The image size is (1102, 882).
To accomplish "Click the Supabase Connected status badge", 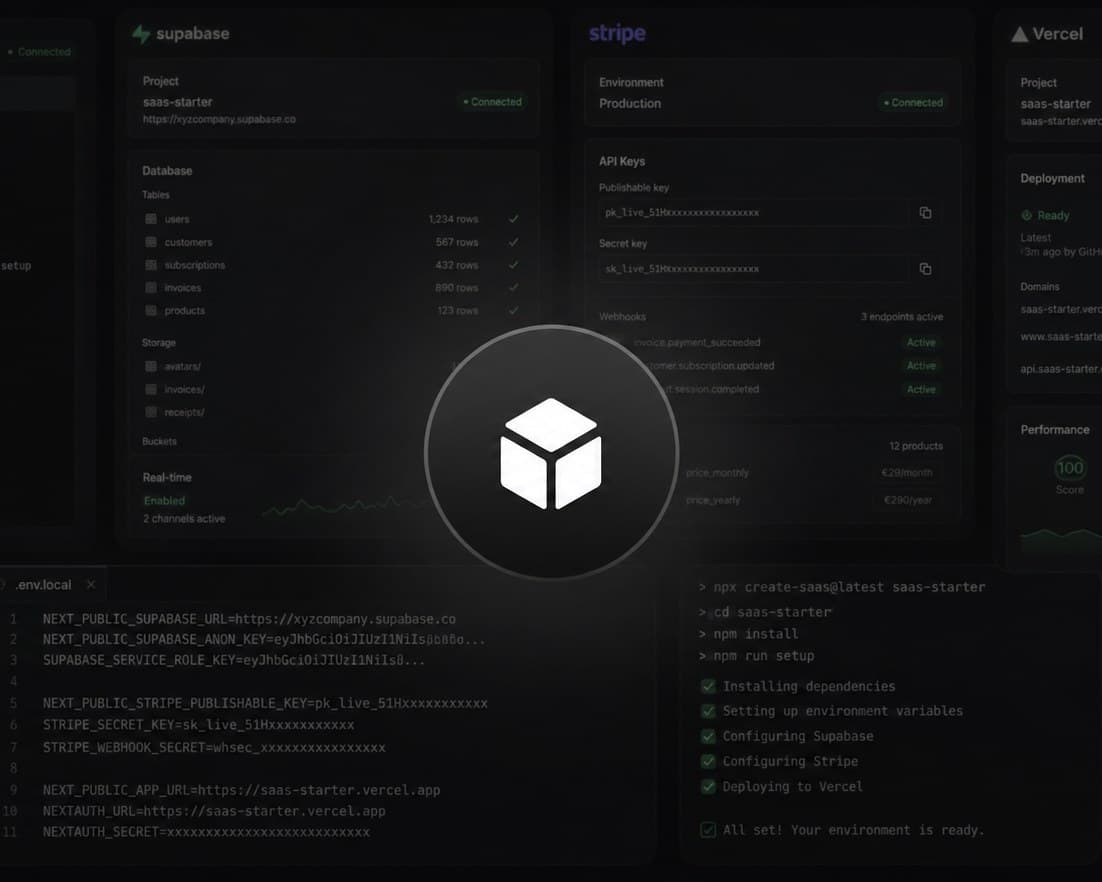I will 492,102.
